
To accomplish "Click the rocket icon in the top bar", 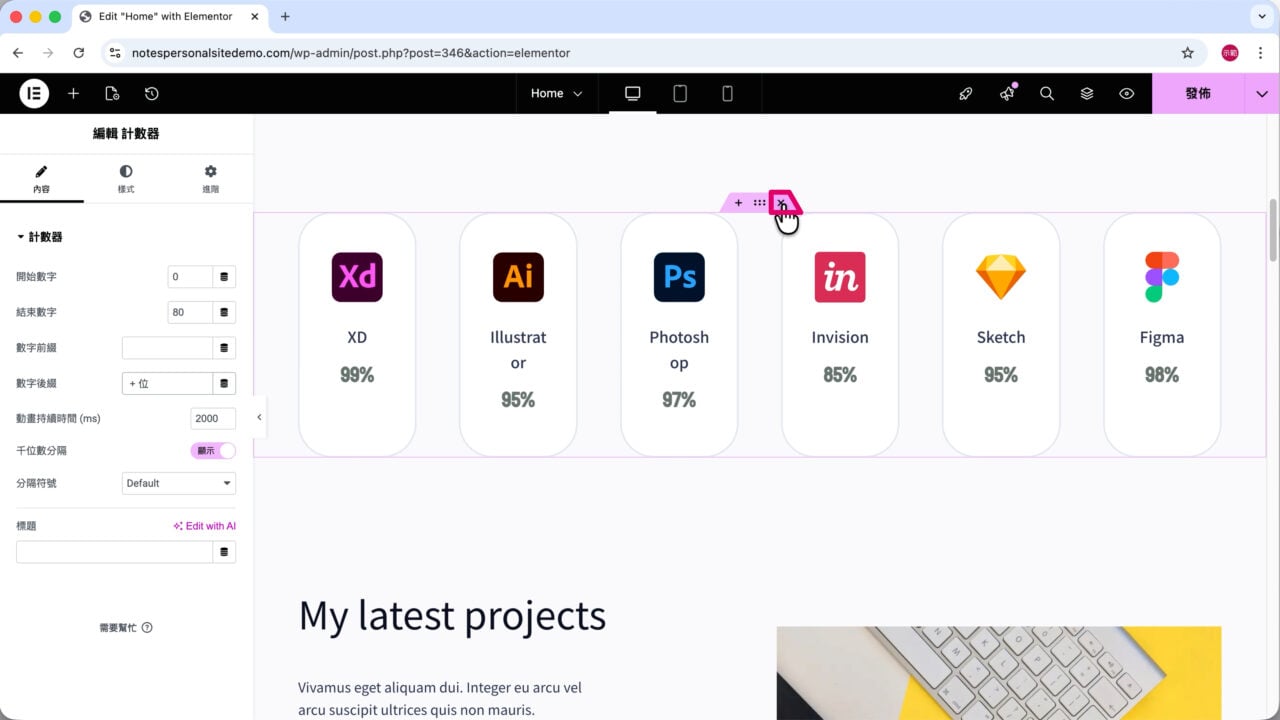I will point(965,93).
